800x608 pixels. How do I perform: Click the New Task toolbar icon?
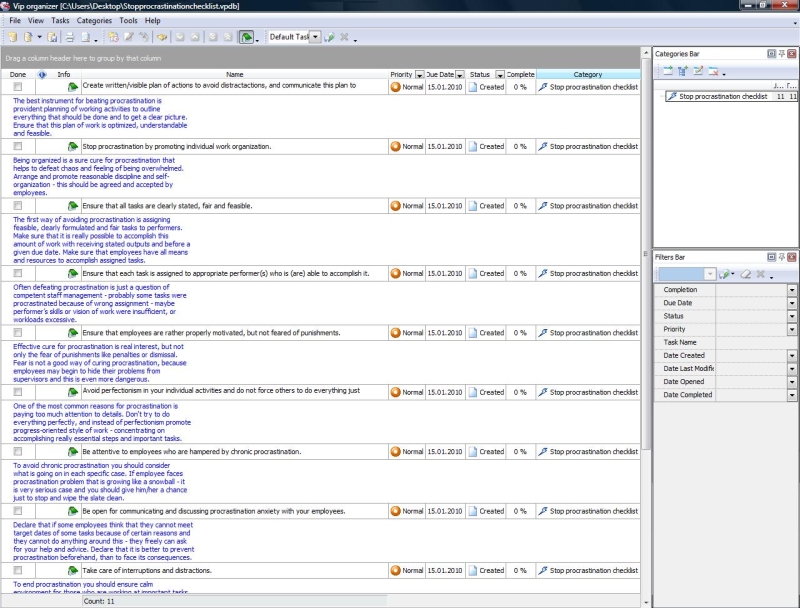113,37
